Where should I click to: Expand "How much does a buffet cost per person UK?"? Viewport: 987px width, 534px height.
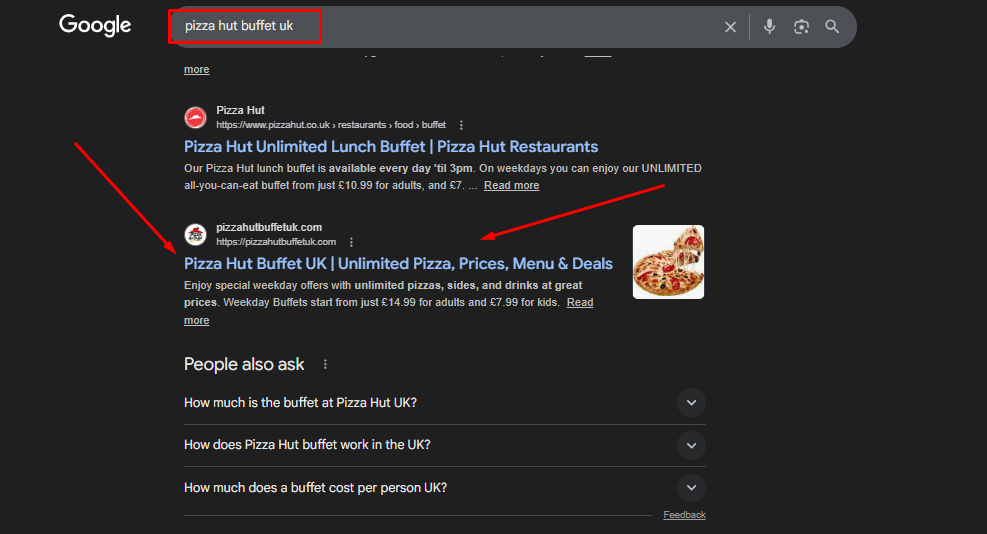pyautogui.click(x=691, y=488)
